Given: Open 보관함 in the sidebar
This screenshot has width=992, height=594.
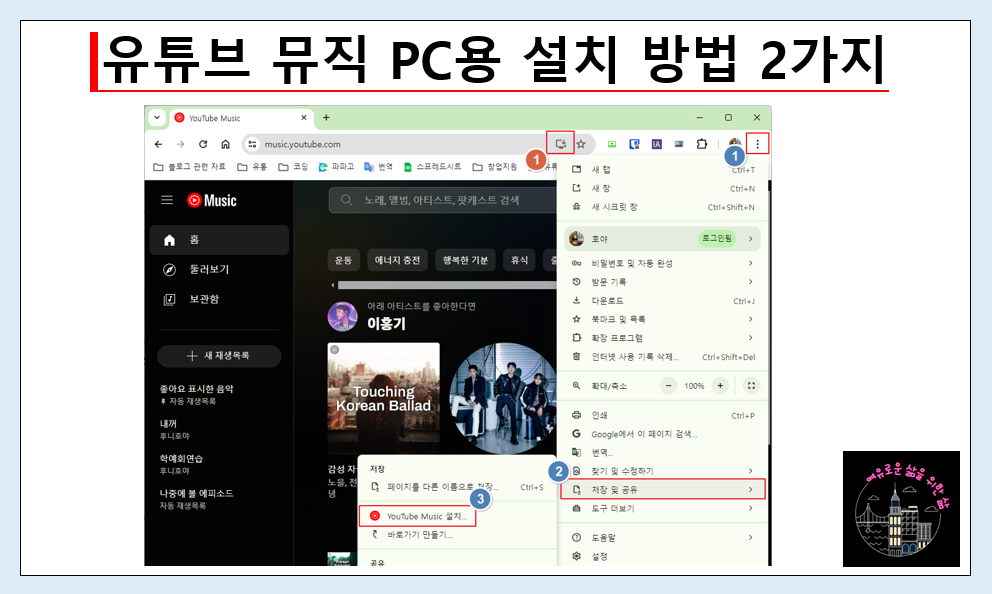Looking at the screenshot, I should pyautogui.click(x=220, y=299).
